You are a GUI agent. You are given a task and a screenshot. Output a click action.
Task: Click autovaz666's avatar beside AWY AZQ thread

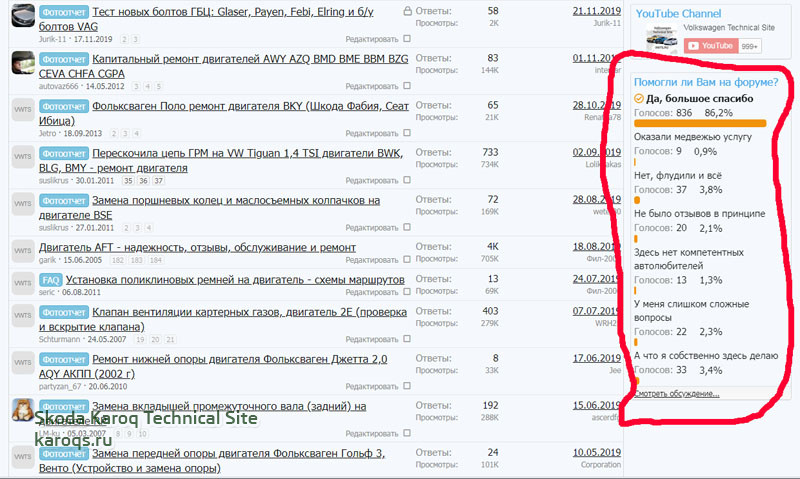tap(22, 64)
